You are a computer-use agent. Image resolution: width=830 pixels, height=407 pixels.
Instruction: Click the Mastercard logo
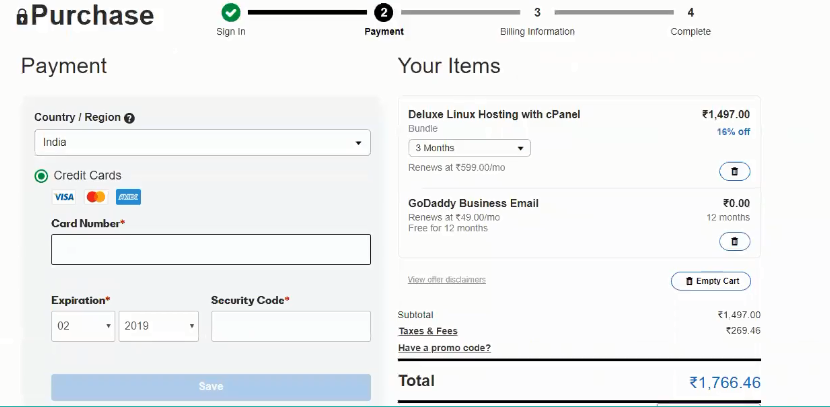point(96,197)
